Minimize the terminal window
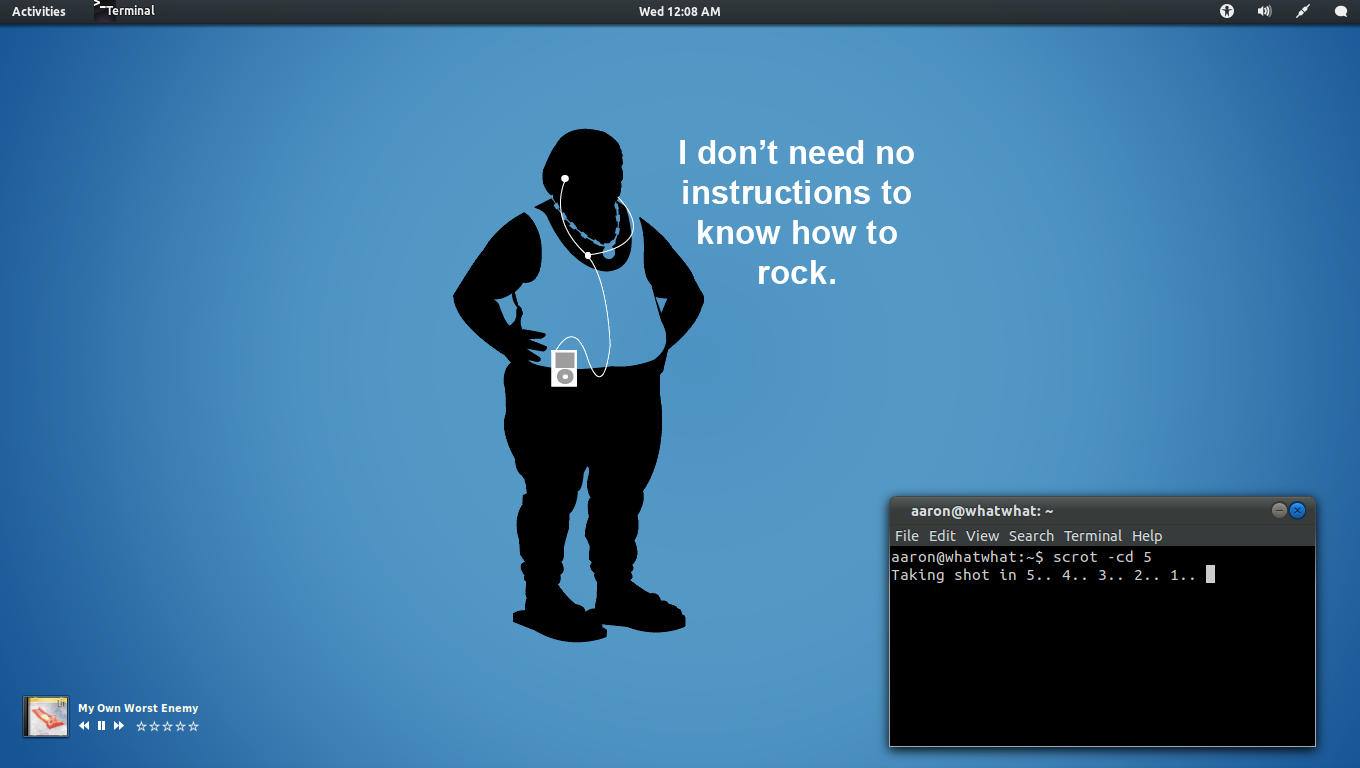The height and width of the screenshot is (768, 1360). coord(1279,510)
